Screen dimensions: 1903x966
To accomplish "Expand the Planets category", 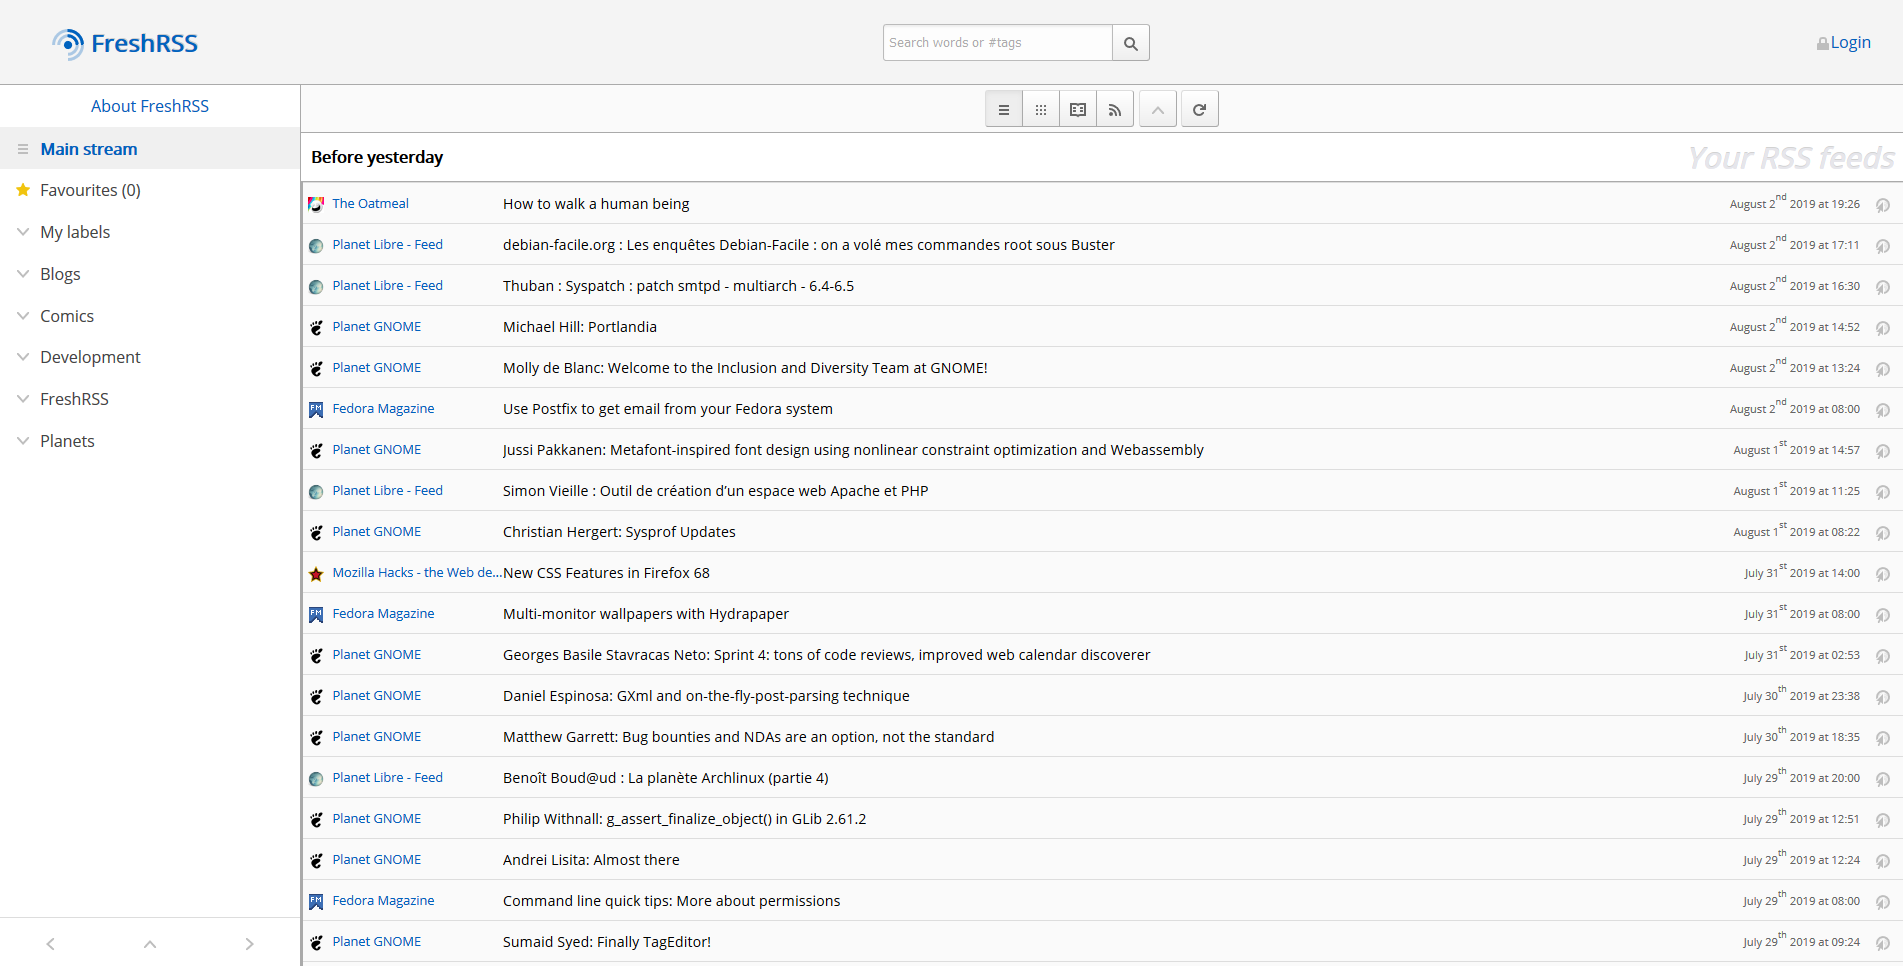I will point(23,440).
